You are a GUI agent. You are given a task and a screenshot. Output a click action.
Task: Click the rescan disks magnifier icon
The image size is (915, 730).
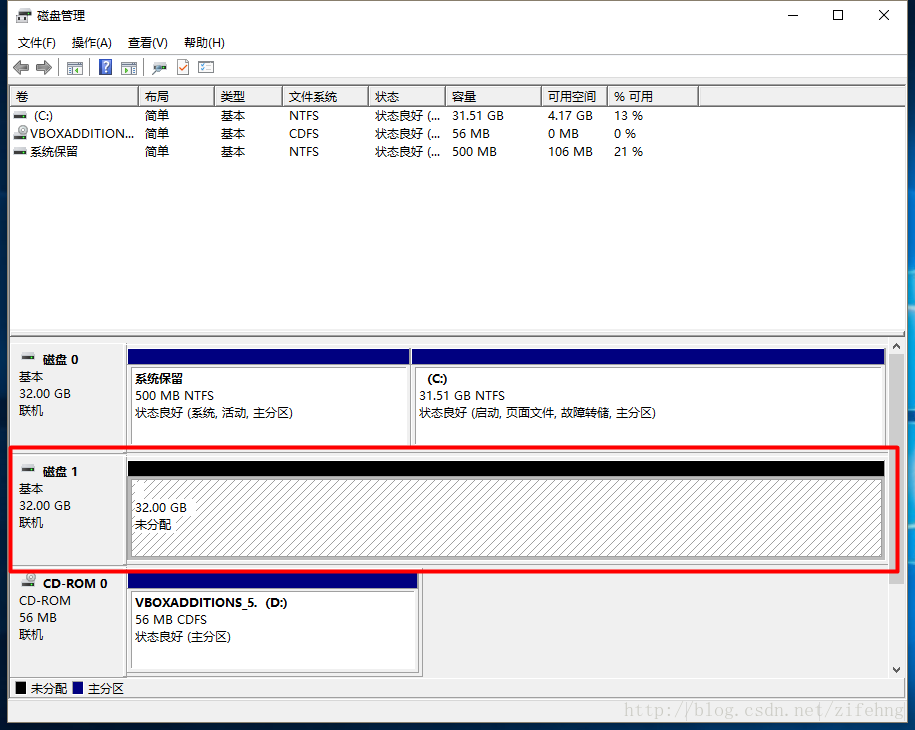[x=159, y=68]
